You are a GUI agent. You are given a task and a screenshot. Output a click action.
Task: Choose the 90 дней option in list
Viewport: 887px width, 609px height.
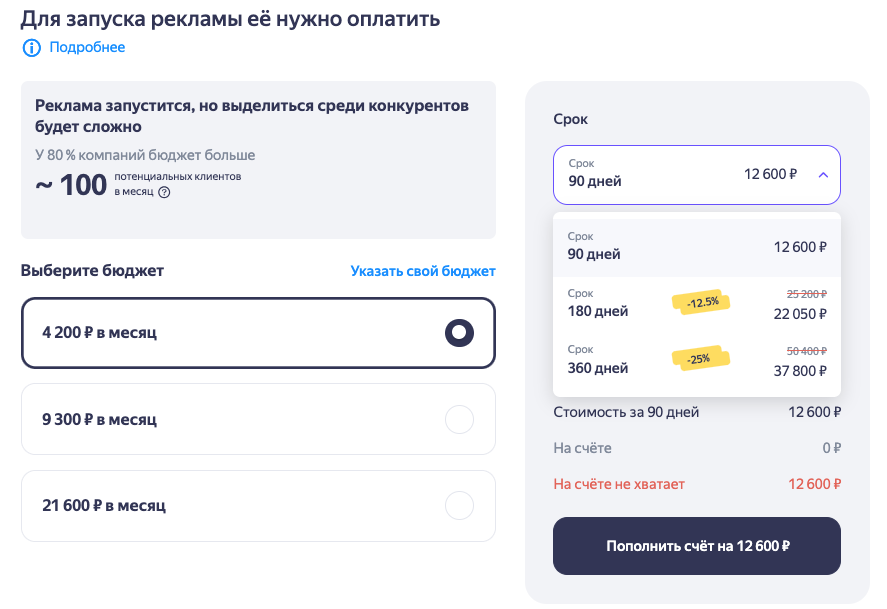[696, 247]
